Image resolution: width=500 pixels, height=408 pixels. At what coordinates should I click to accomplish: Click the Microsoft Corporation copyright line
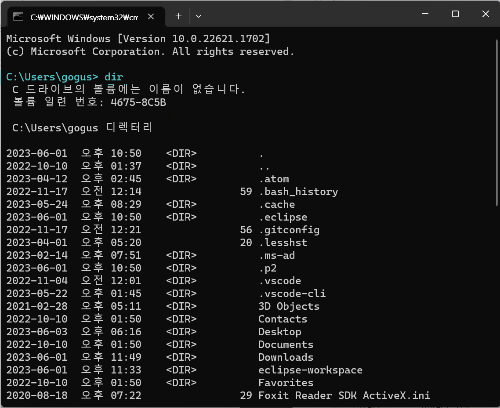[x=150, y=52]
